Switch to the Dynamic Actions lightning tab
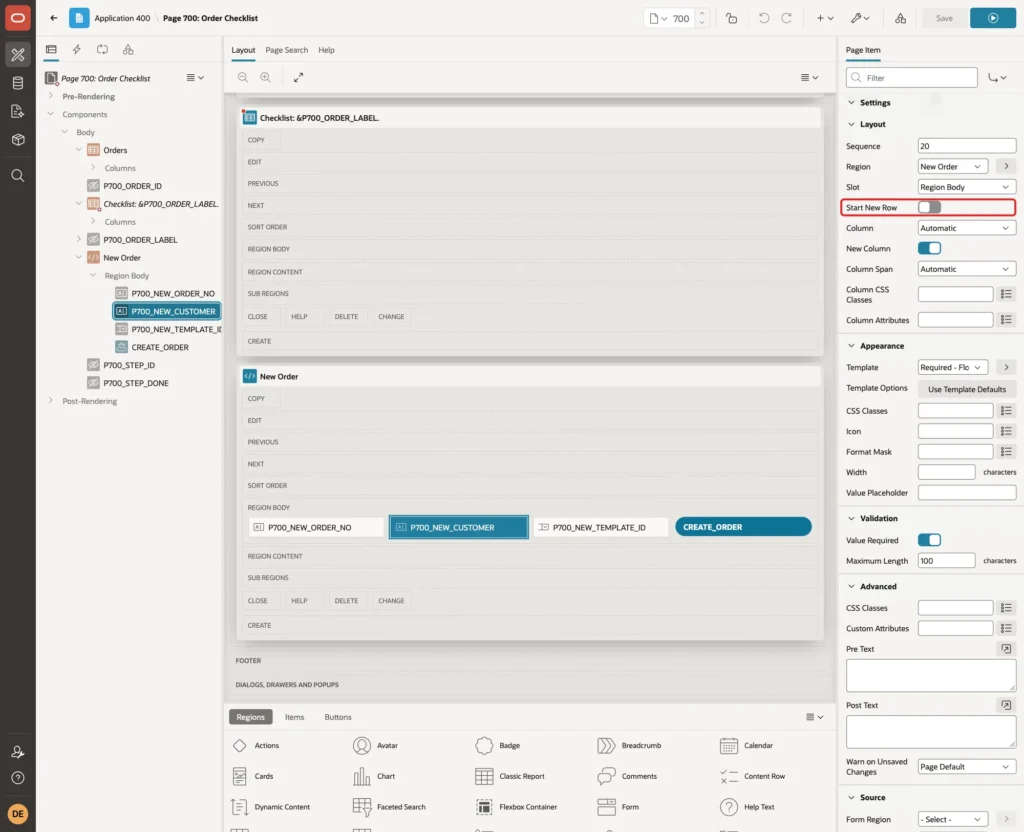This screenshot has height=832, width=1024. (76, 50)
